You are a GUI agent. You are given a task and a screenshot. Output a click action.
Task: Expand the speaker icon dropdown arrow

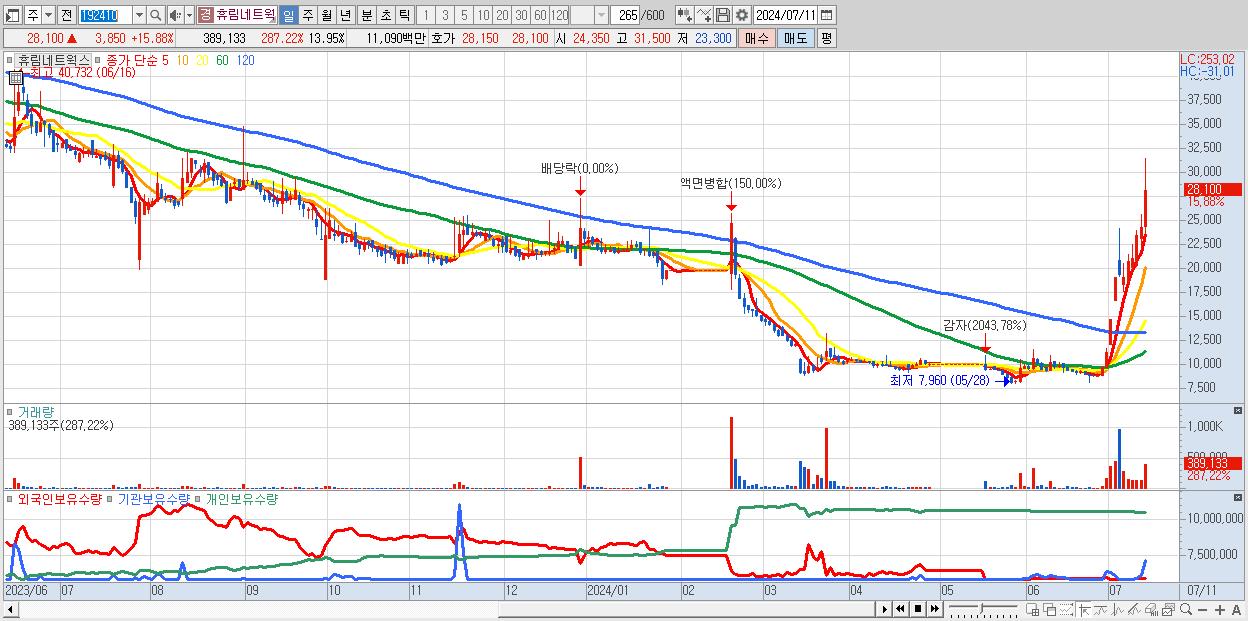click(x=189, y=15)
